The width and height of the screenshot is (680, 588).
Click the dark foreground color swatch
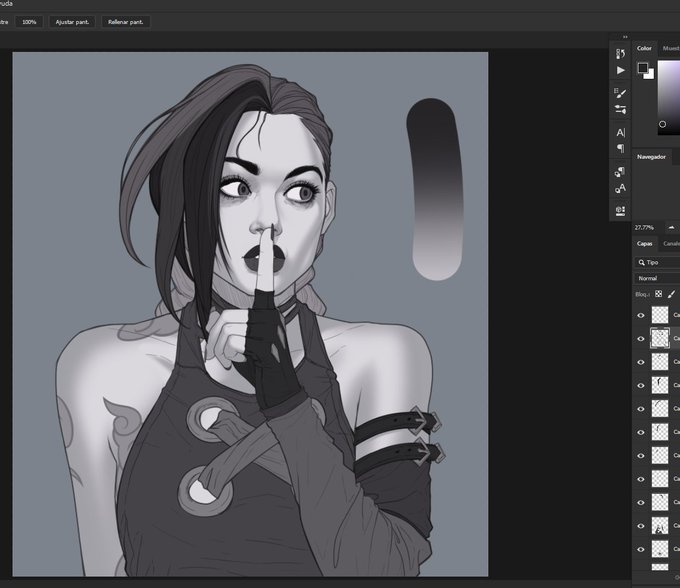pos(642,68)
